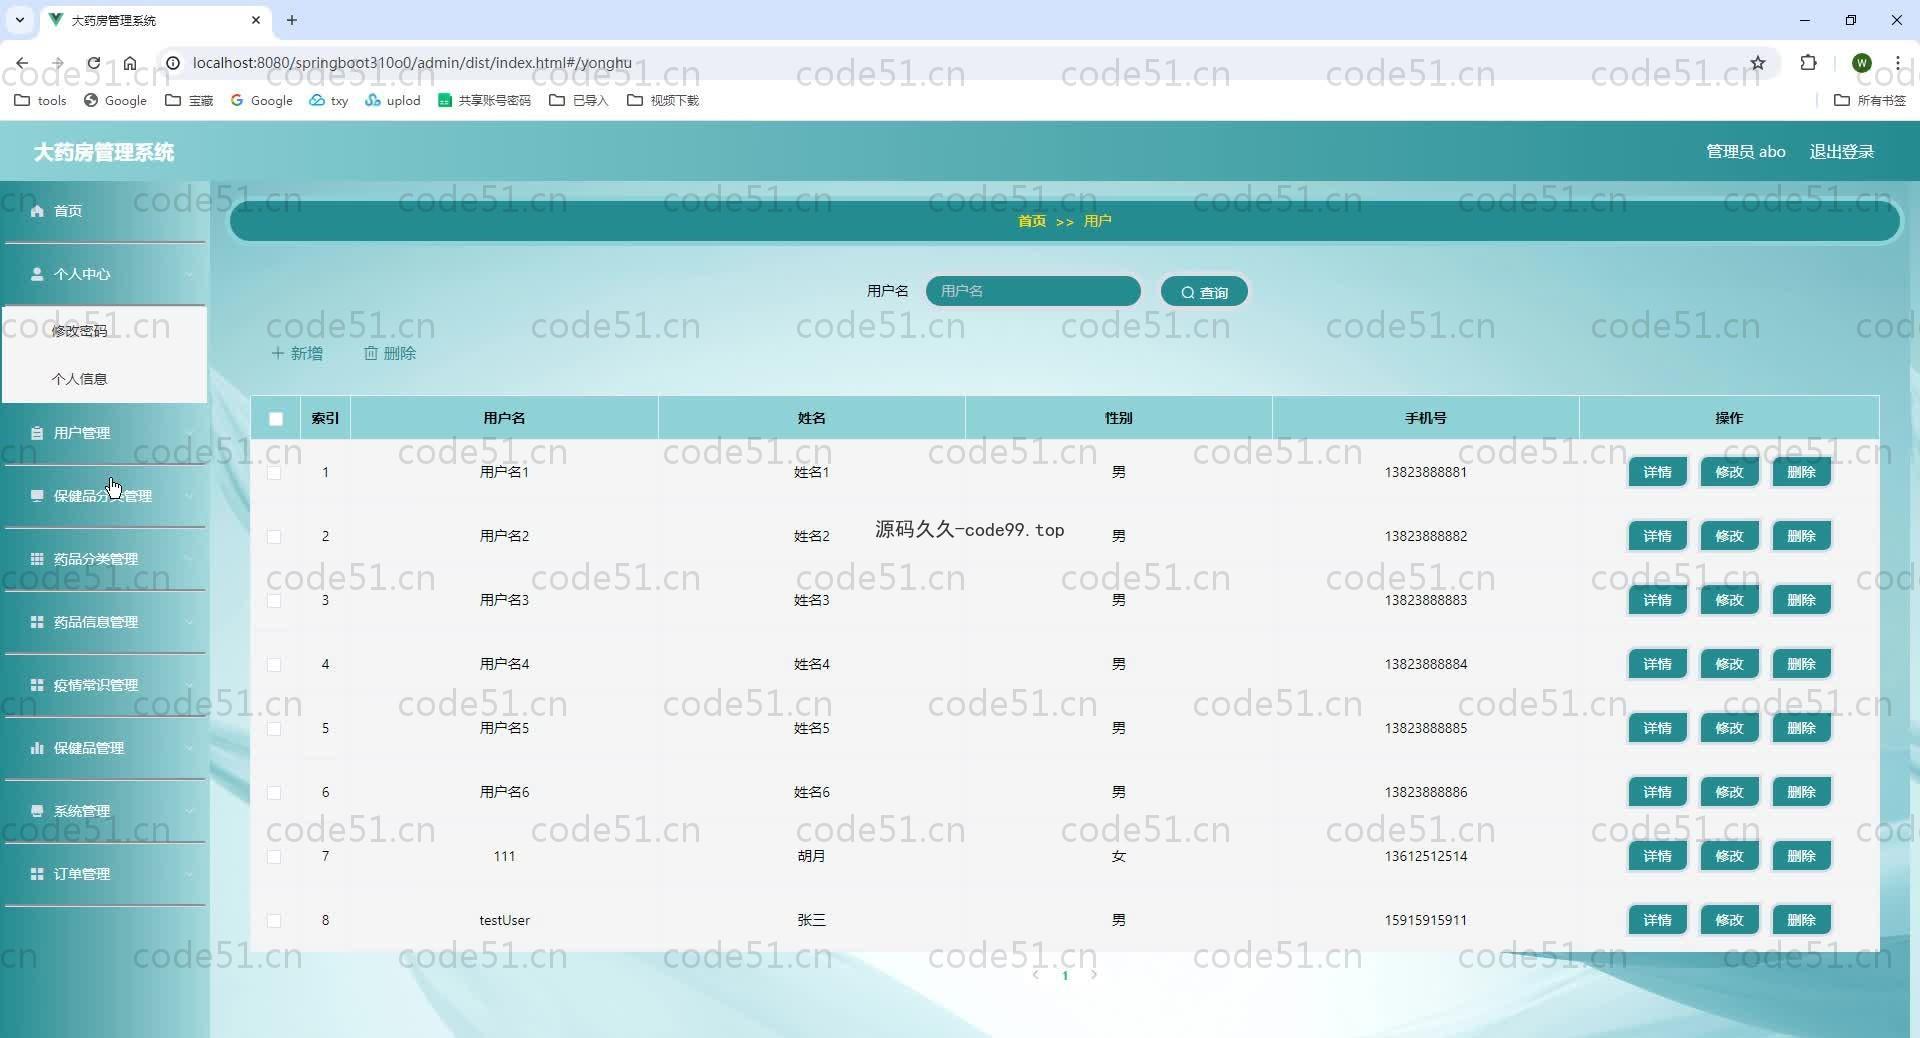Click phone number 13612512514
Viewport: 1920px width, 1038px height.
[x=1425, y=856]
